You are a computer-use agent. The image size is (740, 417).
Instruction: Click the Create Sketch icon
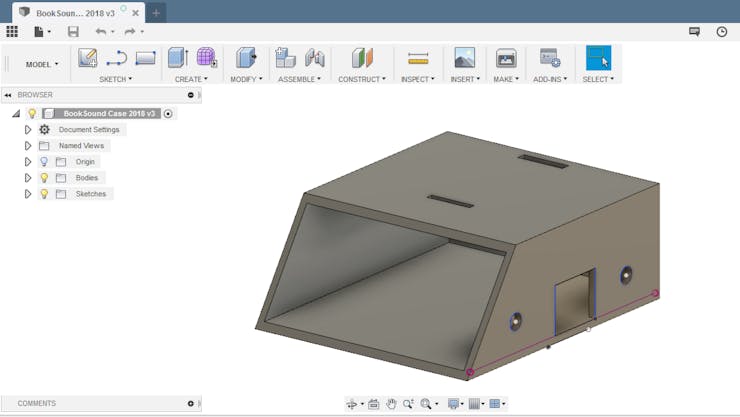point(88,58)
